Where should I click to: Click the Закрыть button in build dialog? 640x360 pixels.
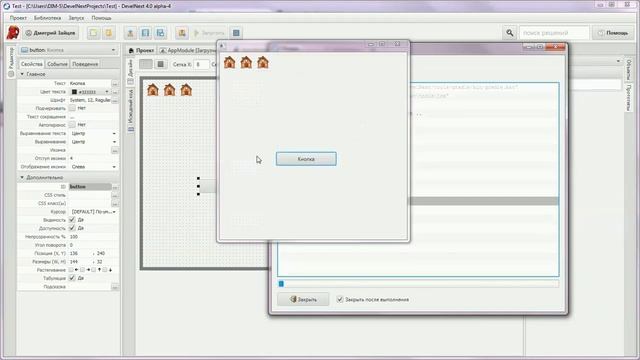pyautogui.click(x=303, y=299)
